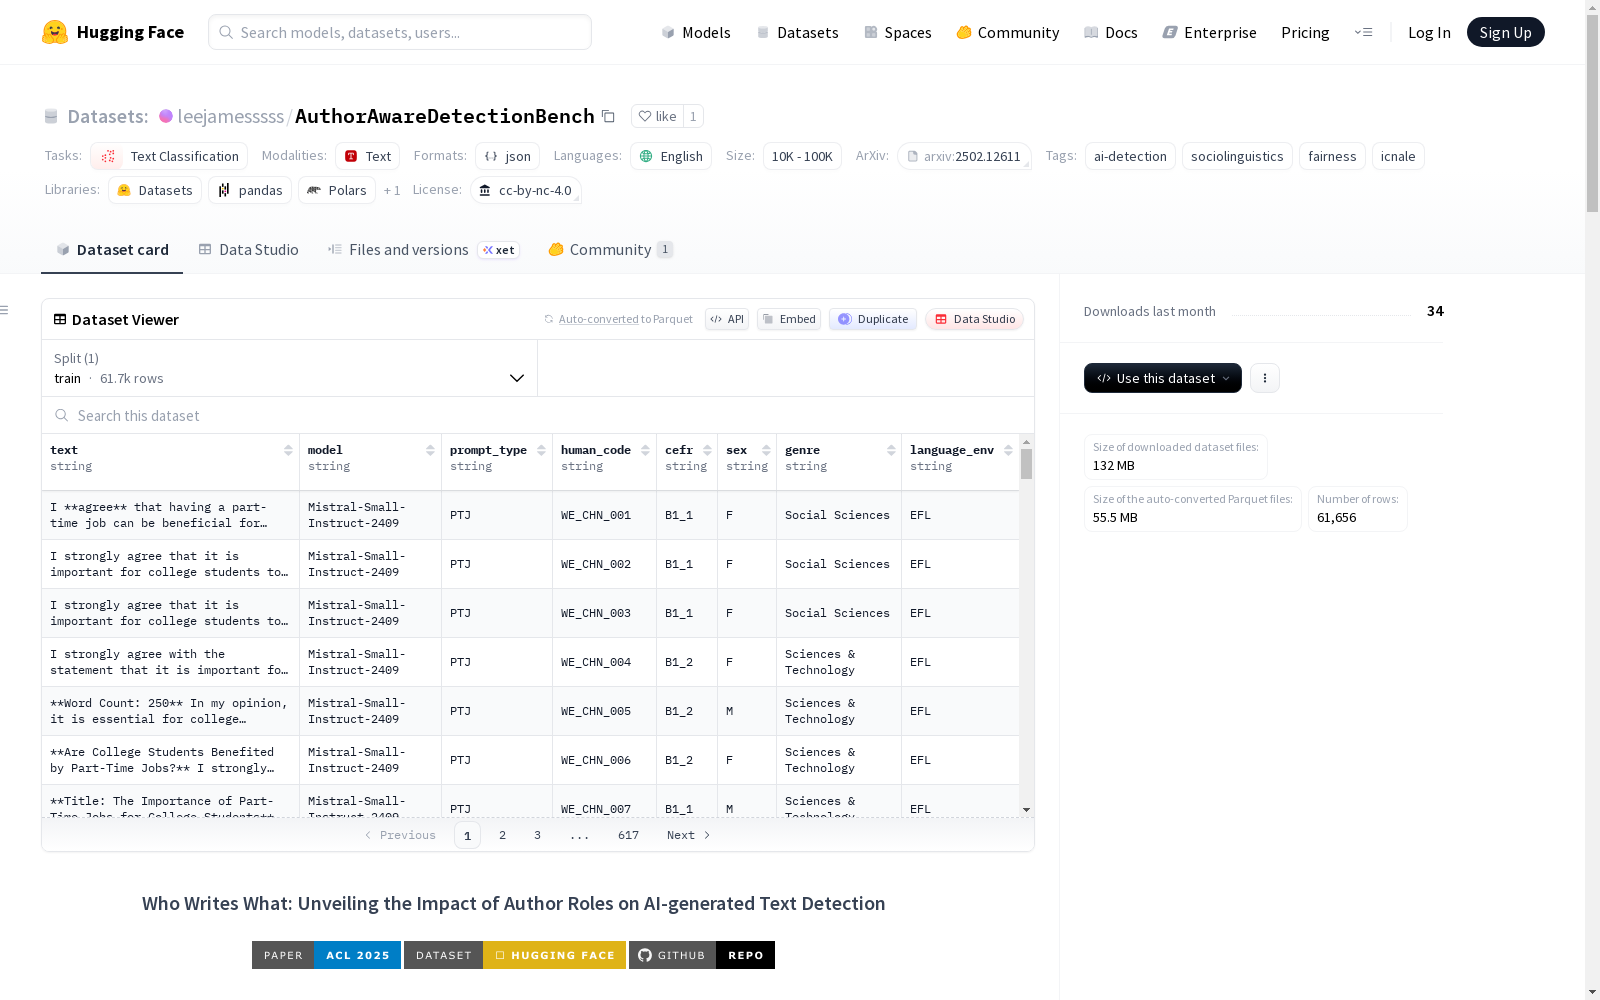Open the Hugging Face dataset badge
Viewport: 1600px width, 1000px height.
(x=515, y=955)
